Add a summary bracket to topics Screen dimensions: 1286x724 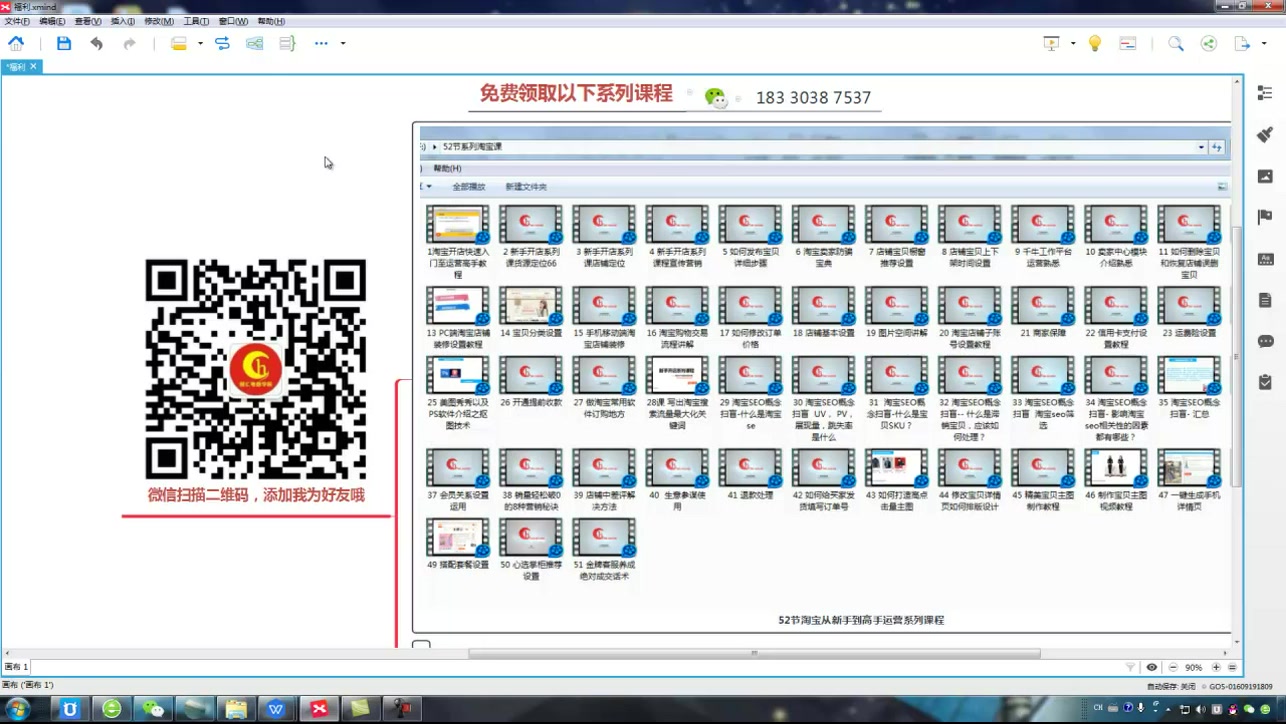(288, 43)
